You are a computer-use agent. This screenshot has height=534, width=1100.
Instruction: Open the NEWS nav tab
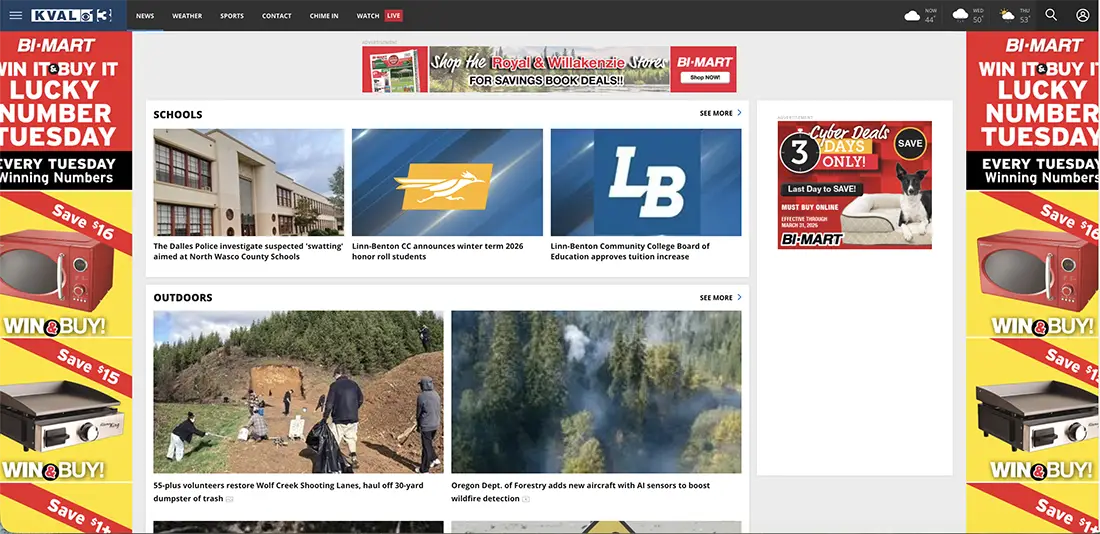coord(145,15)
